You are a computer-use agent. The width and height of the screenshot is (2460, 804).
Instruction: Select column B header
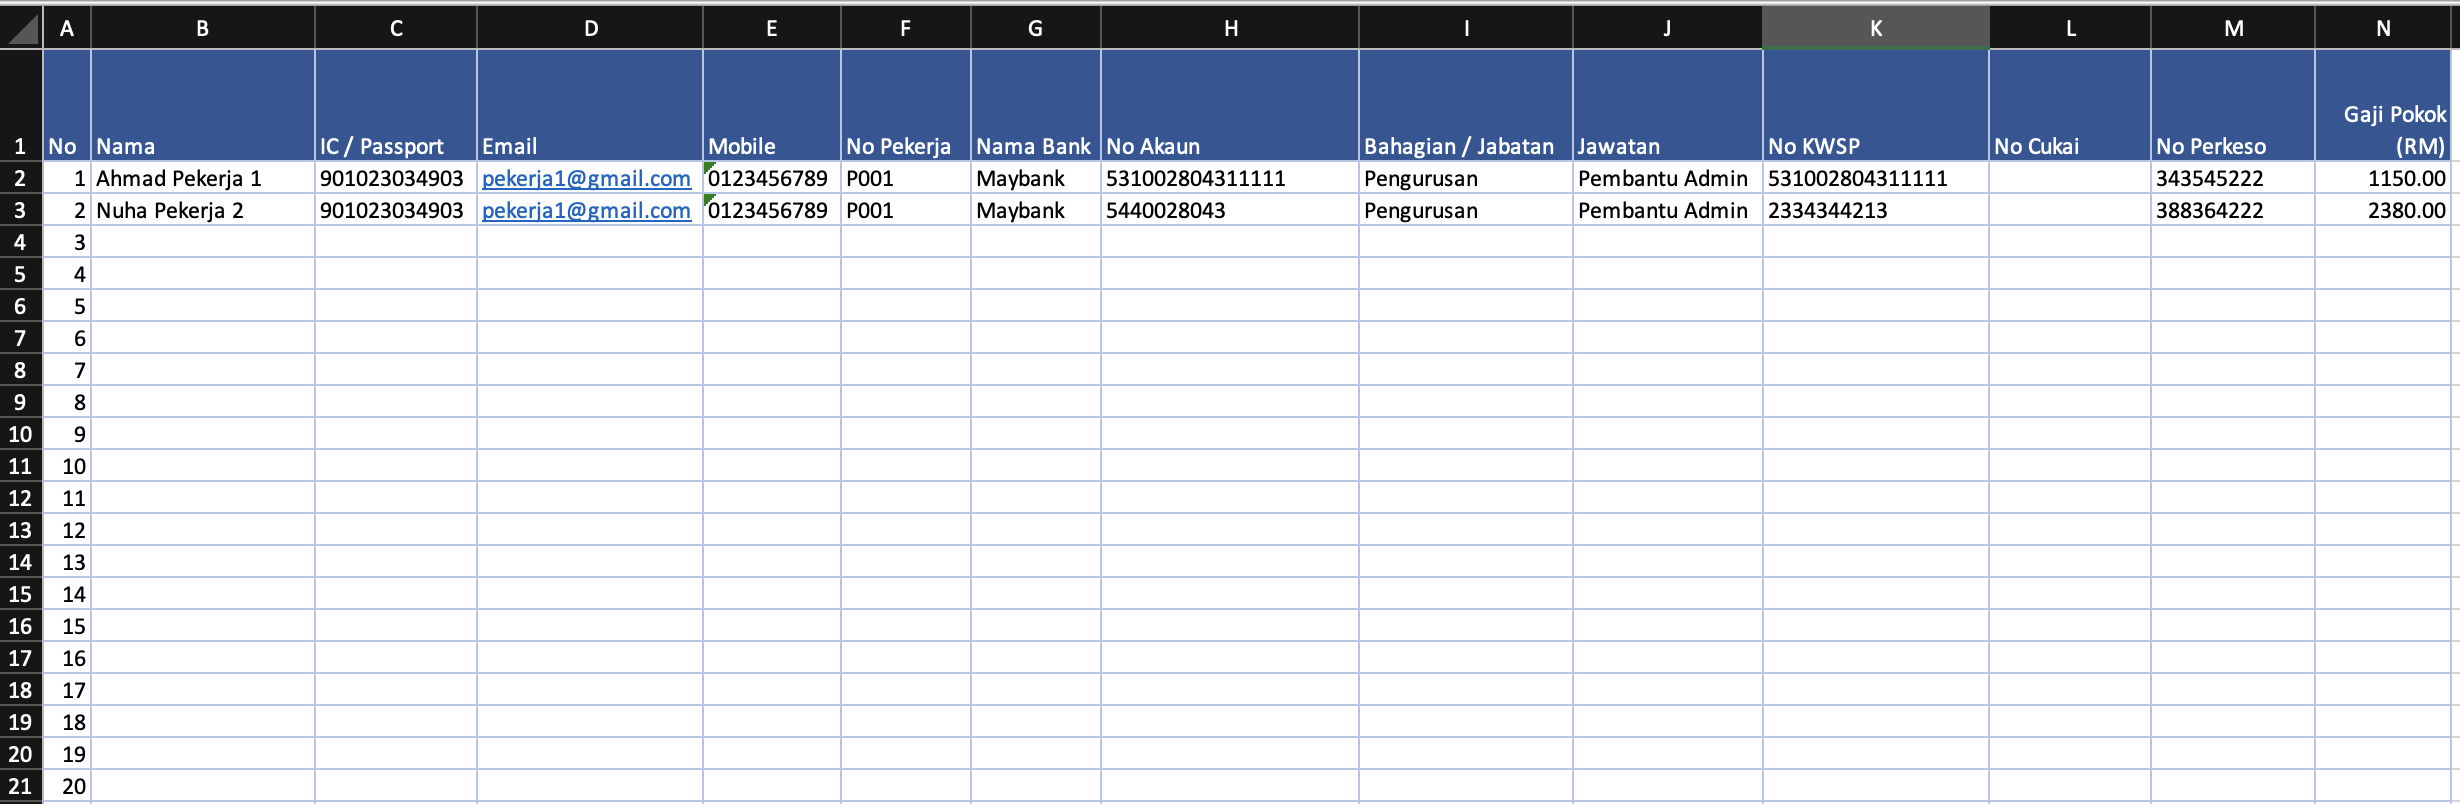[x=203, y=28]
